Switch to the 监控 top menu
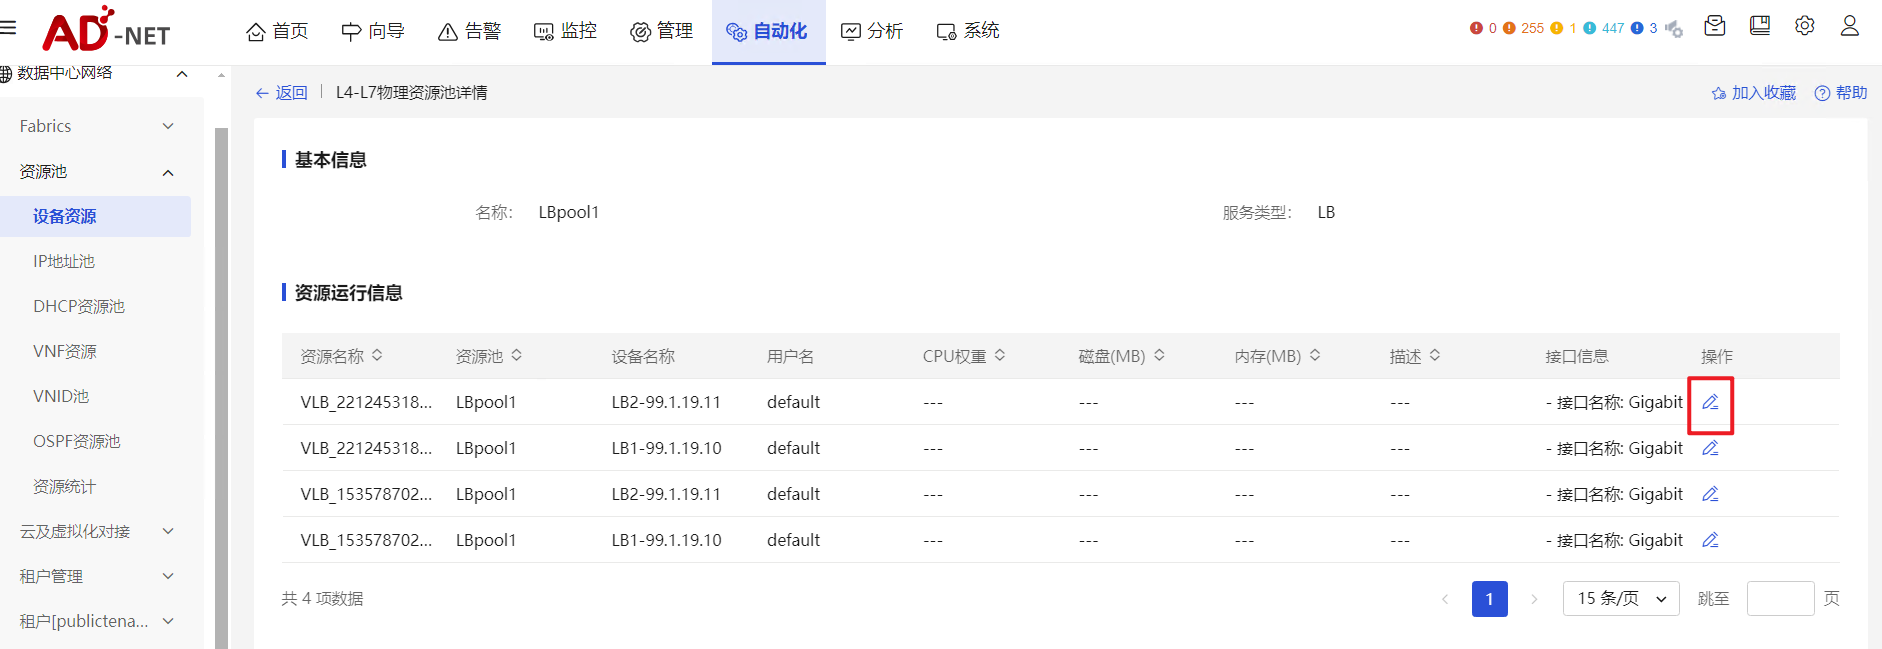1882x649 pixels. pyautogui.click(x=566, y=31)
